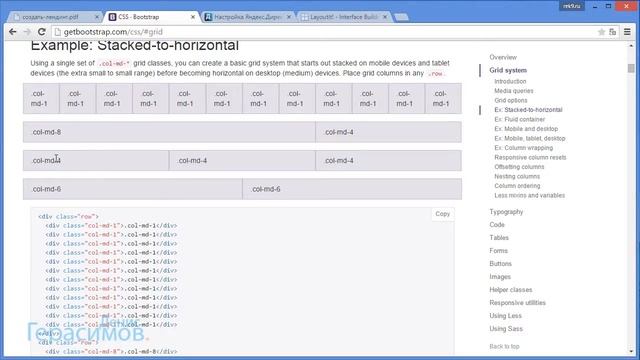
Task: Jump to Using Less section
Action: 505,316
